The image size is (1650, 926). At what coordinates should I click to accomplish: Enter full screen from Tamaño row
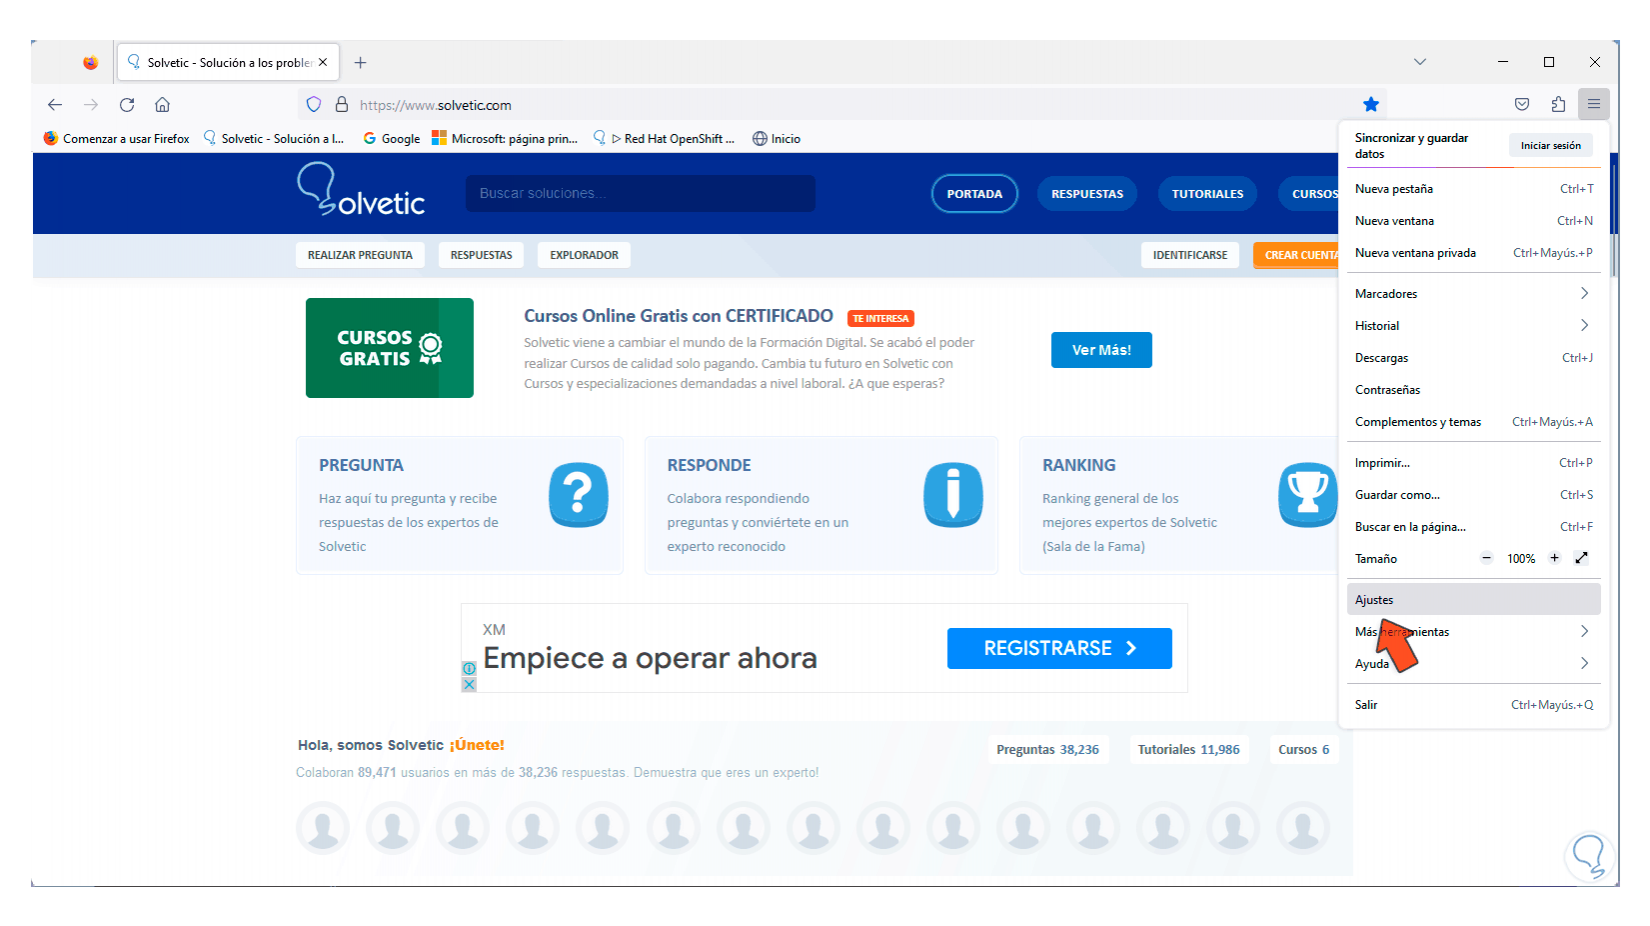tap(1581, 558)
